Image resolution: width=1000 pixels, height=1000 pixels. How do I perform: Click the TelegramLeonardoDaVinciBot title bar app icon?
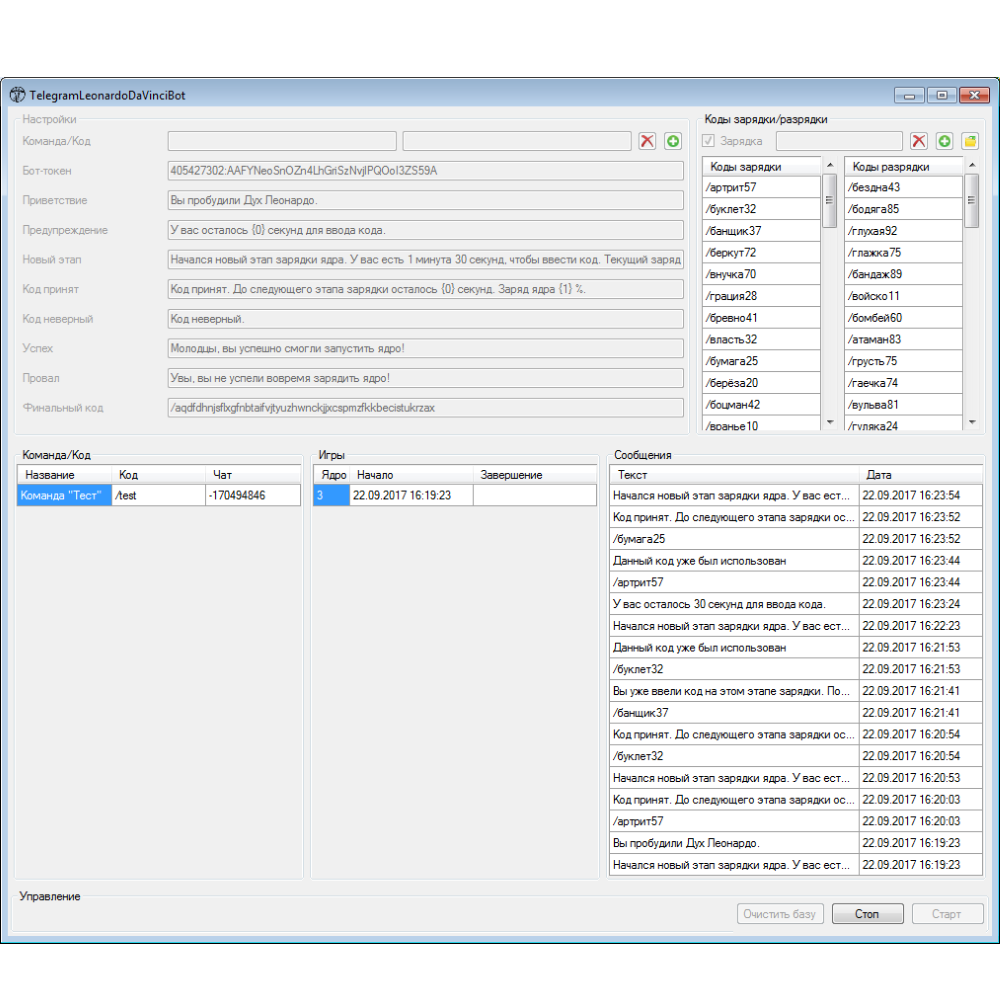point(18,95)
